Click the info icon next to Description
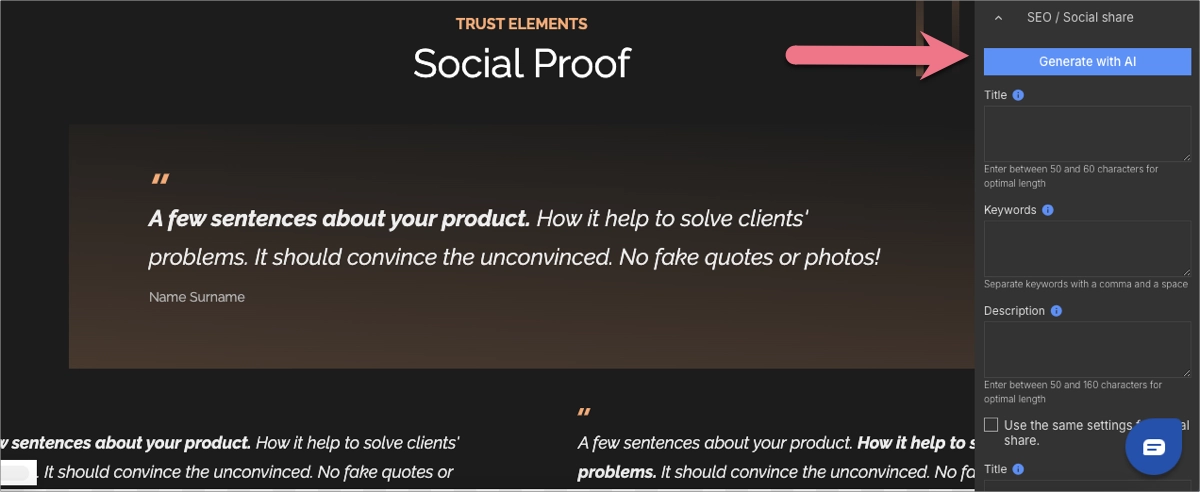The image size is (1200, 492). tap(1056, 310)
